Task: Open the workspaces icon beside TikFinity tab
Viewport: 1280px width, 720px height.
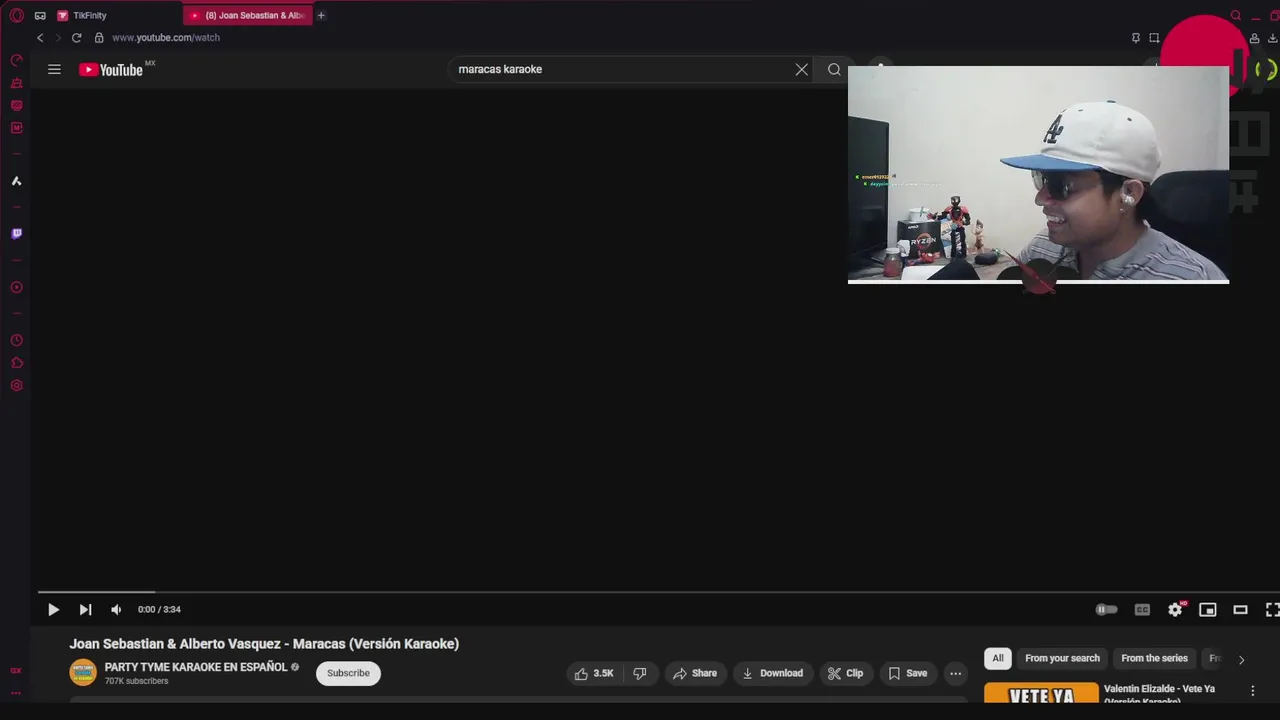Action: (x=40, y=15)
